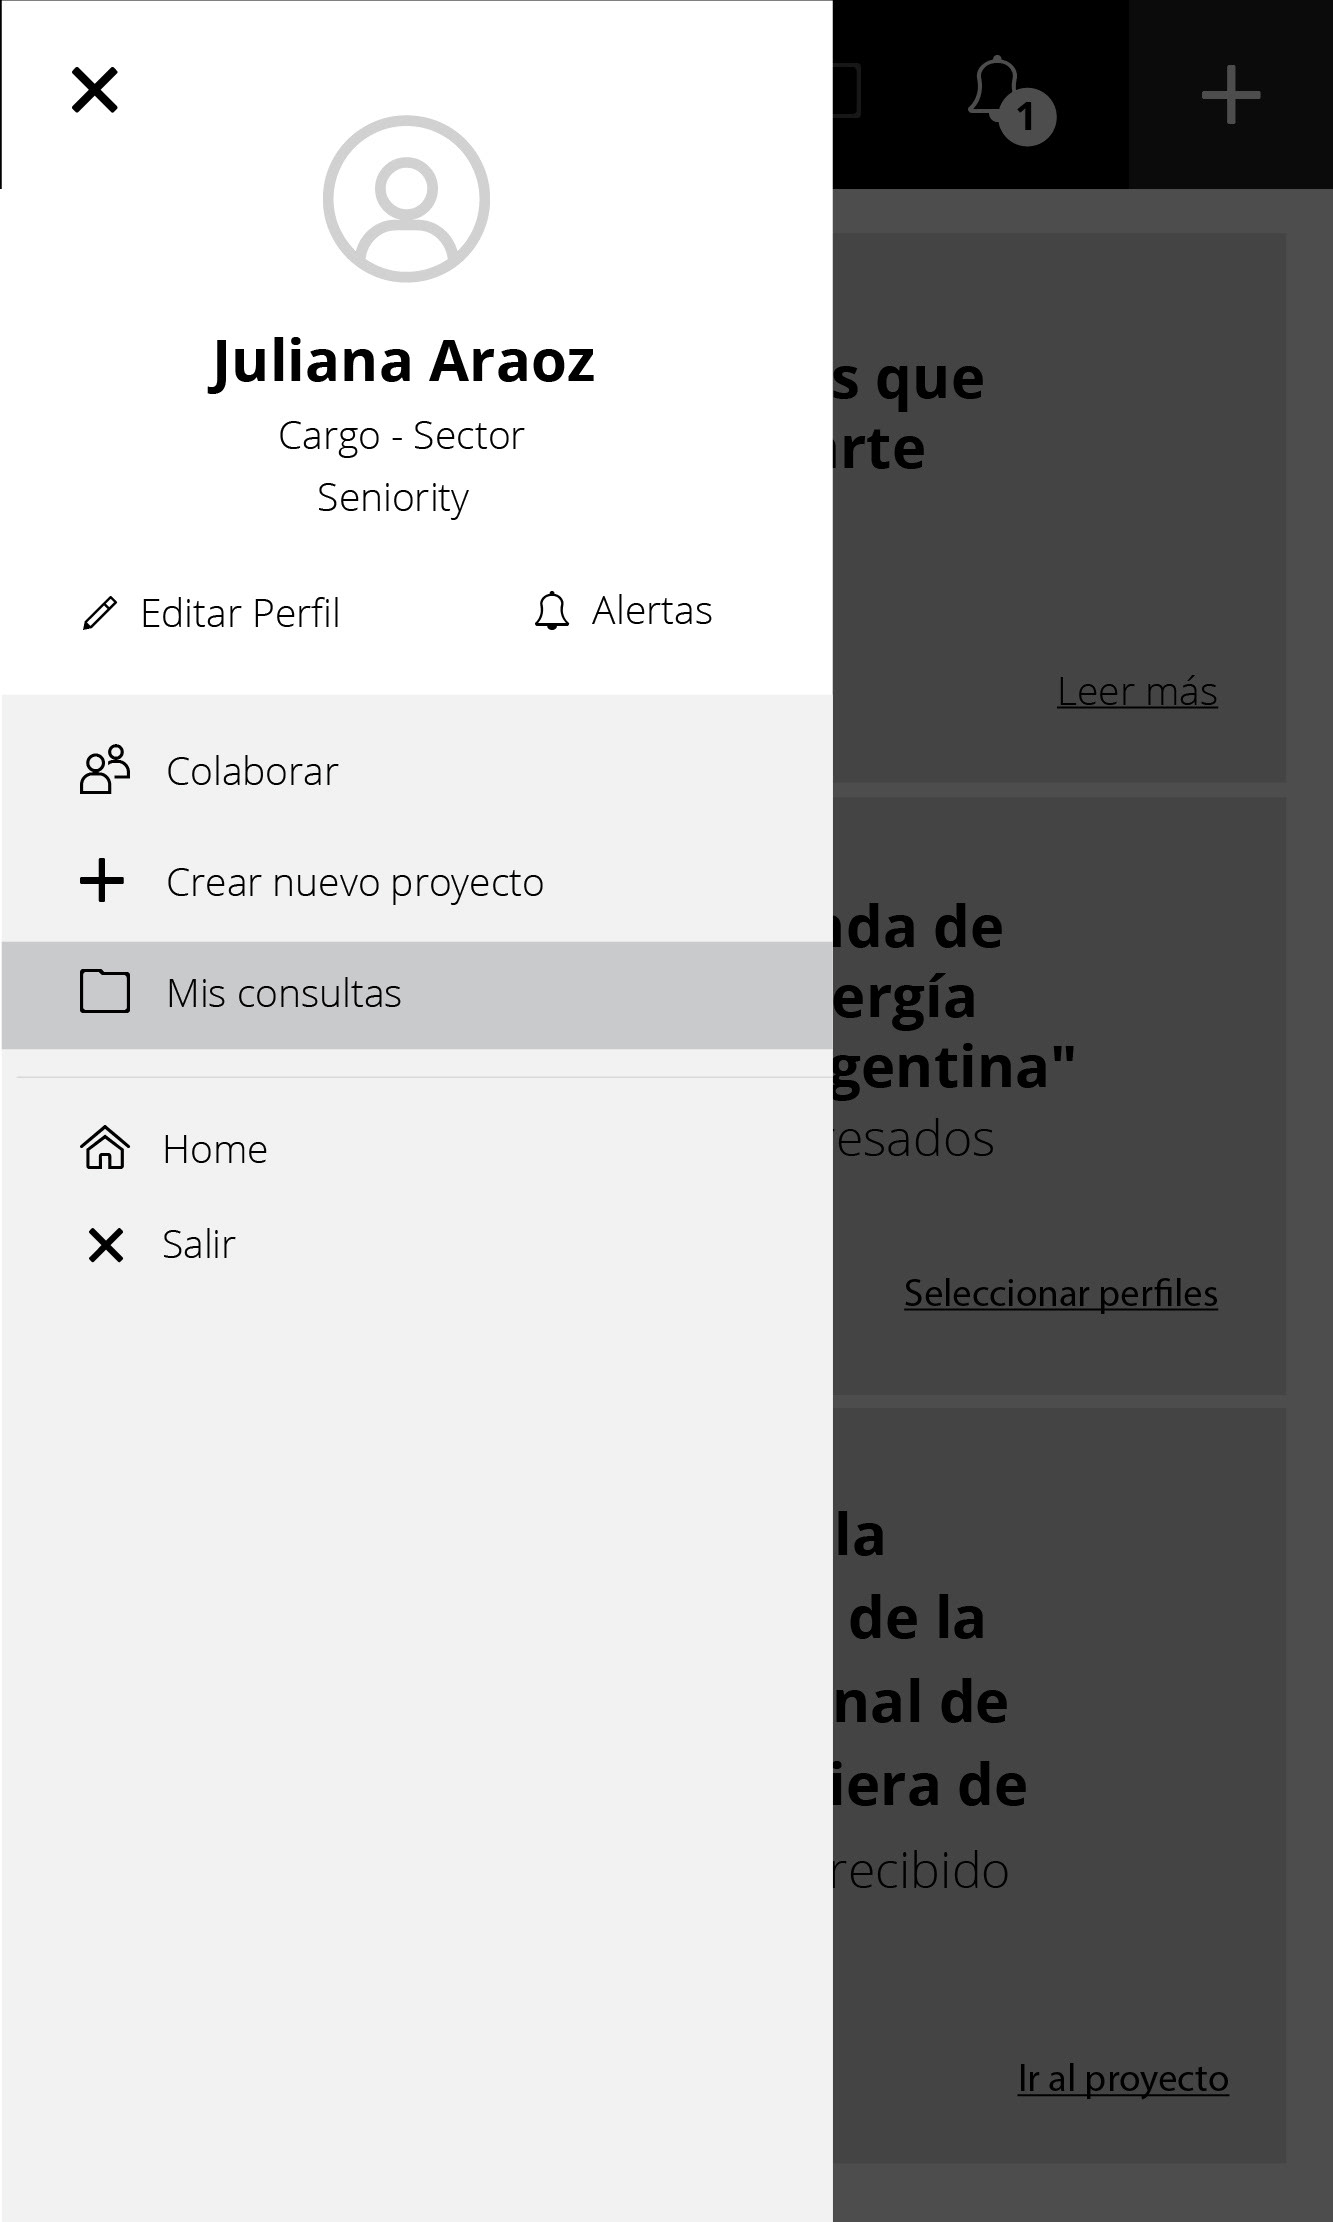Open Alertas from the profile panel
The width and height of the screenshot is (1333, 2222).
pos(623,610)
